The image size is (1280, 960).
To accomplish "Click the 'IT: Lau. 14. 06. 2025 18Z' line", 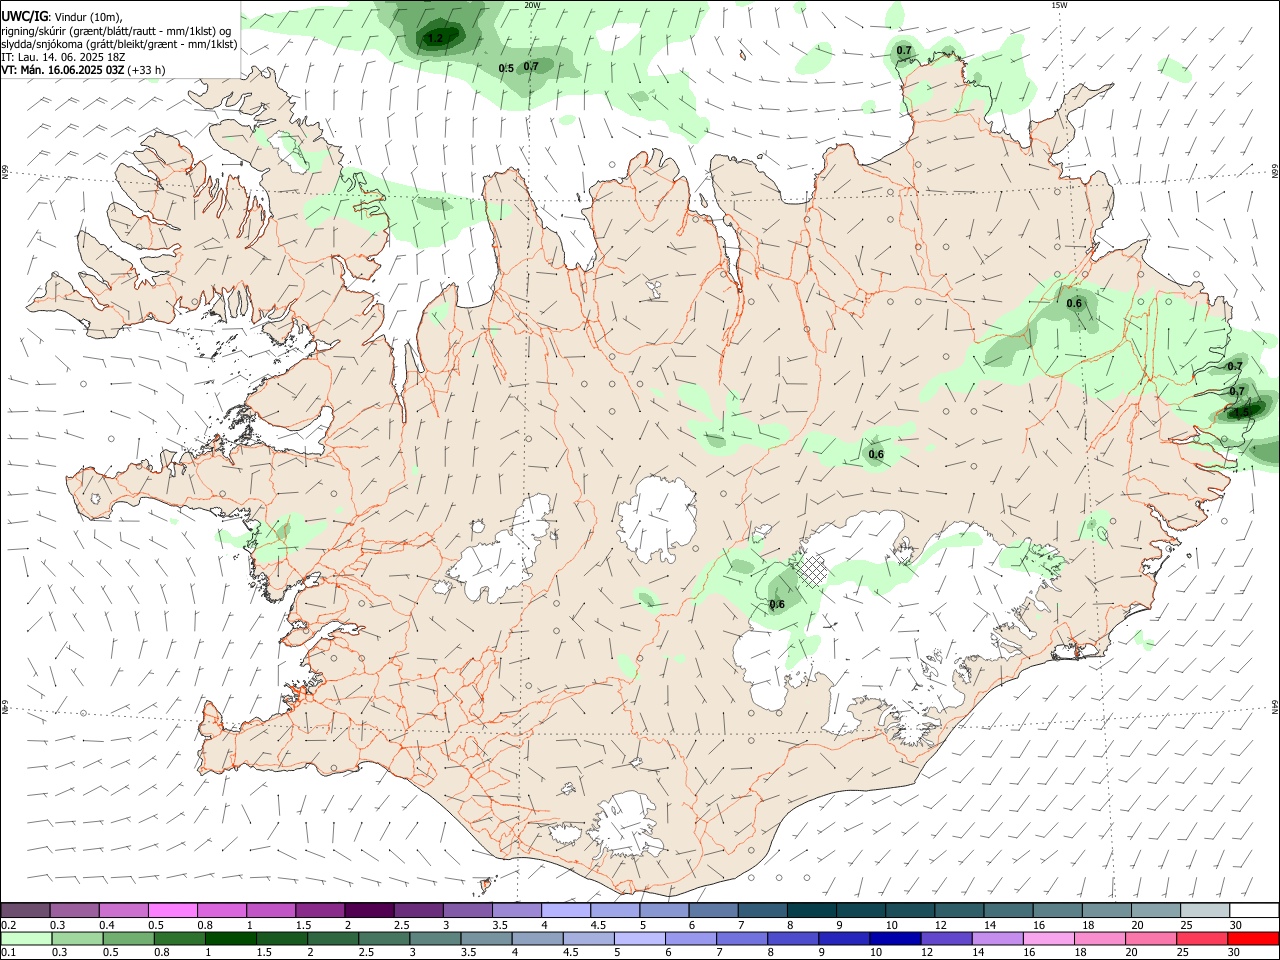I will click(x=63, y=57).
